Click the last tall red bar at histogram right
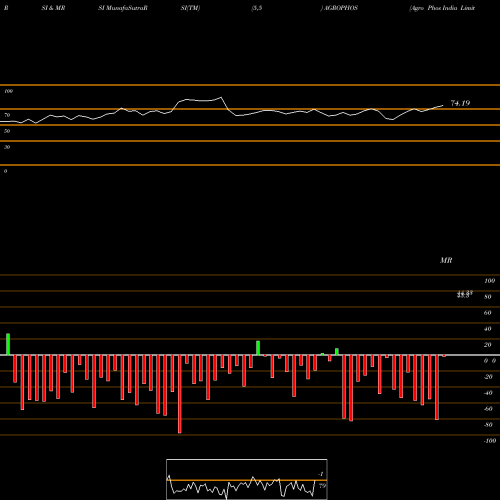This screenshot has height=500, width=500. (x=437, y=387)
